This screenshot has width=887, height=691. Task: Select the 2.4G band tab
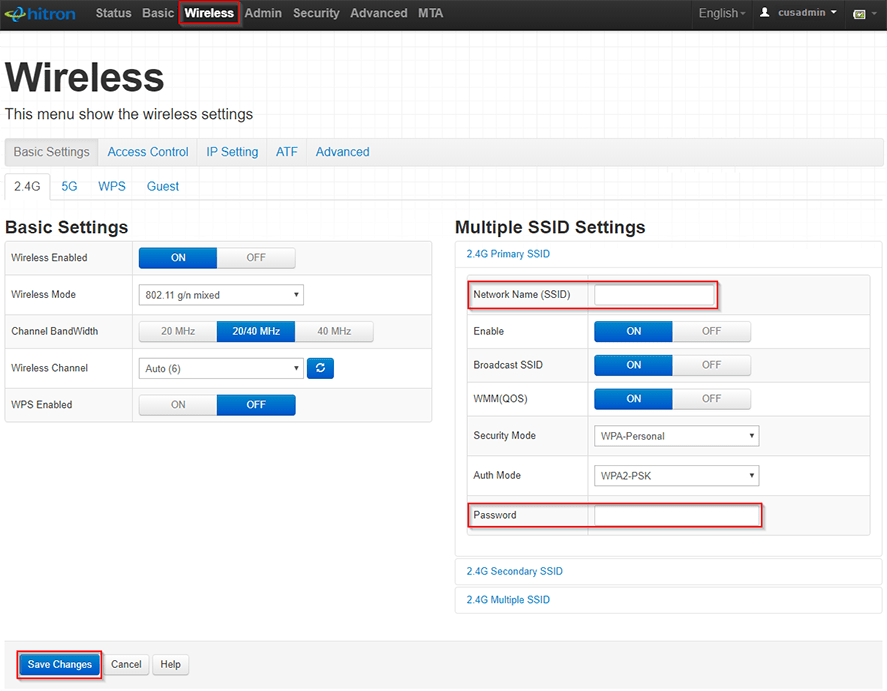[27, 187]
